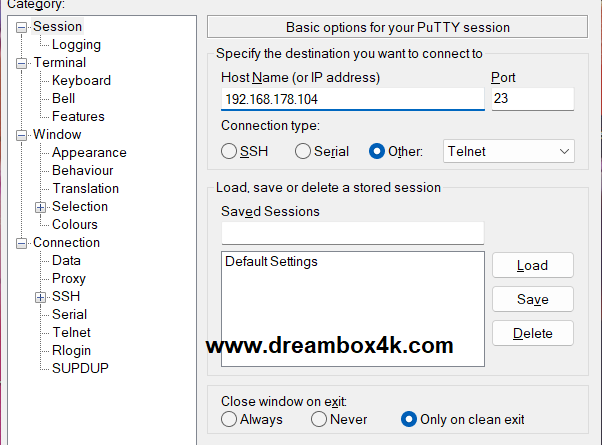Open the Bell category

coord(63,99)
